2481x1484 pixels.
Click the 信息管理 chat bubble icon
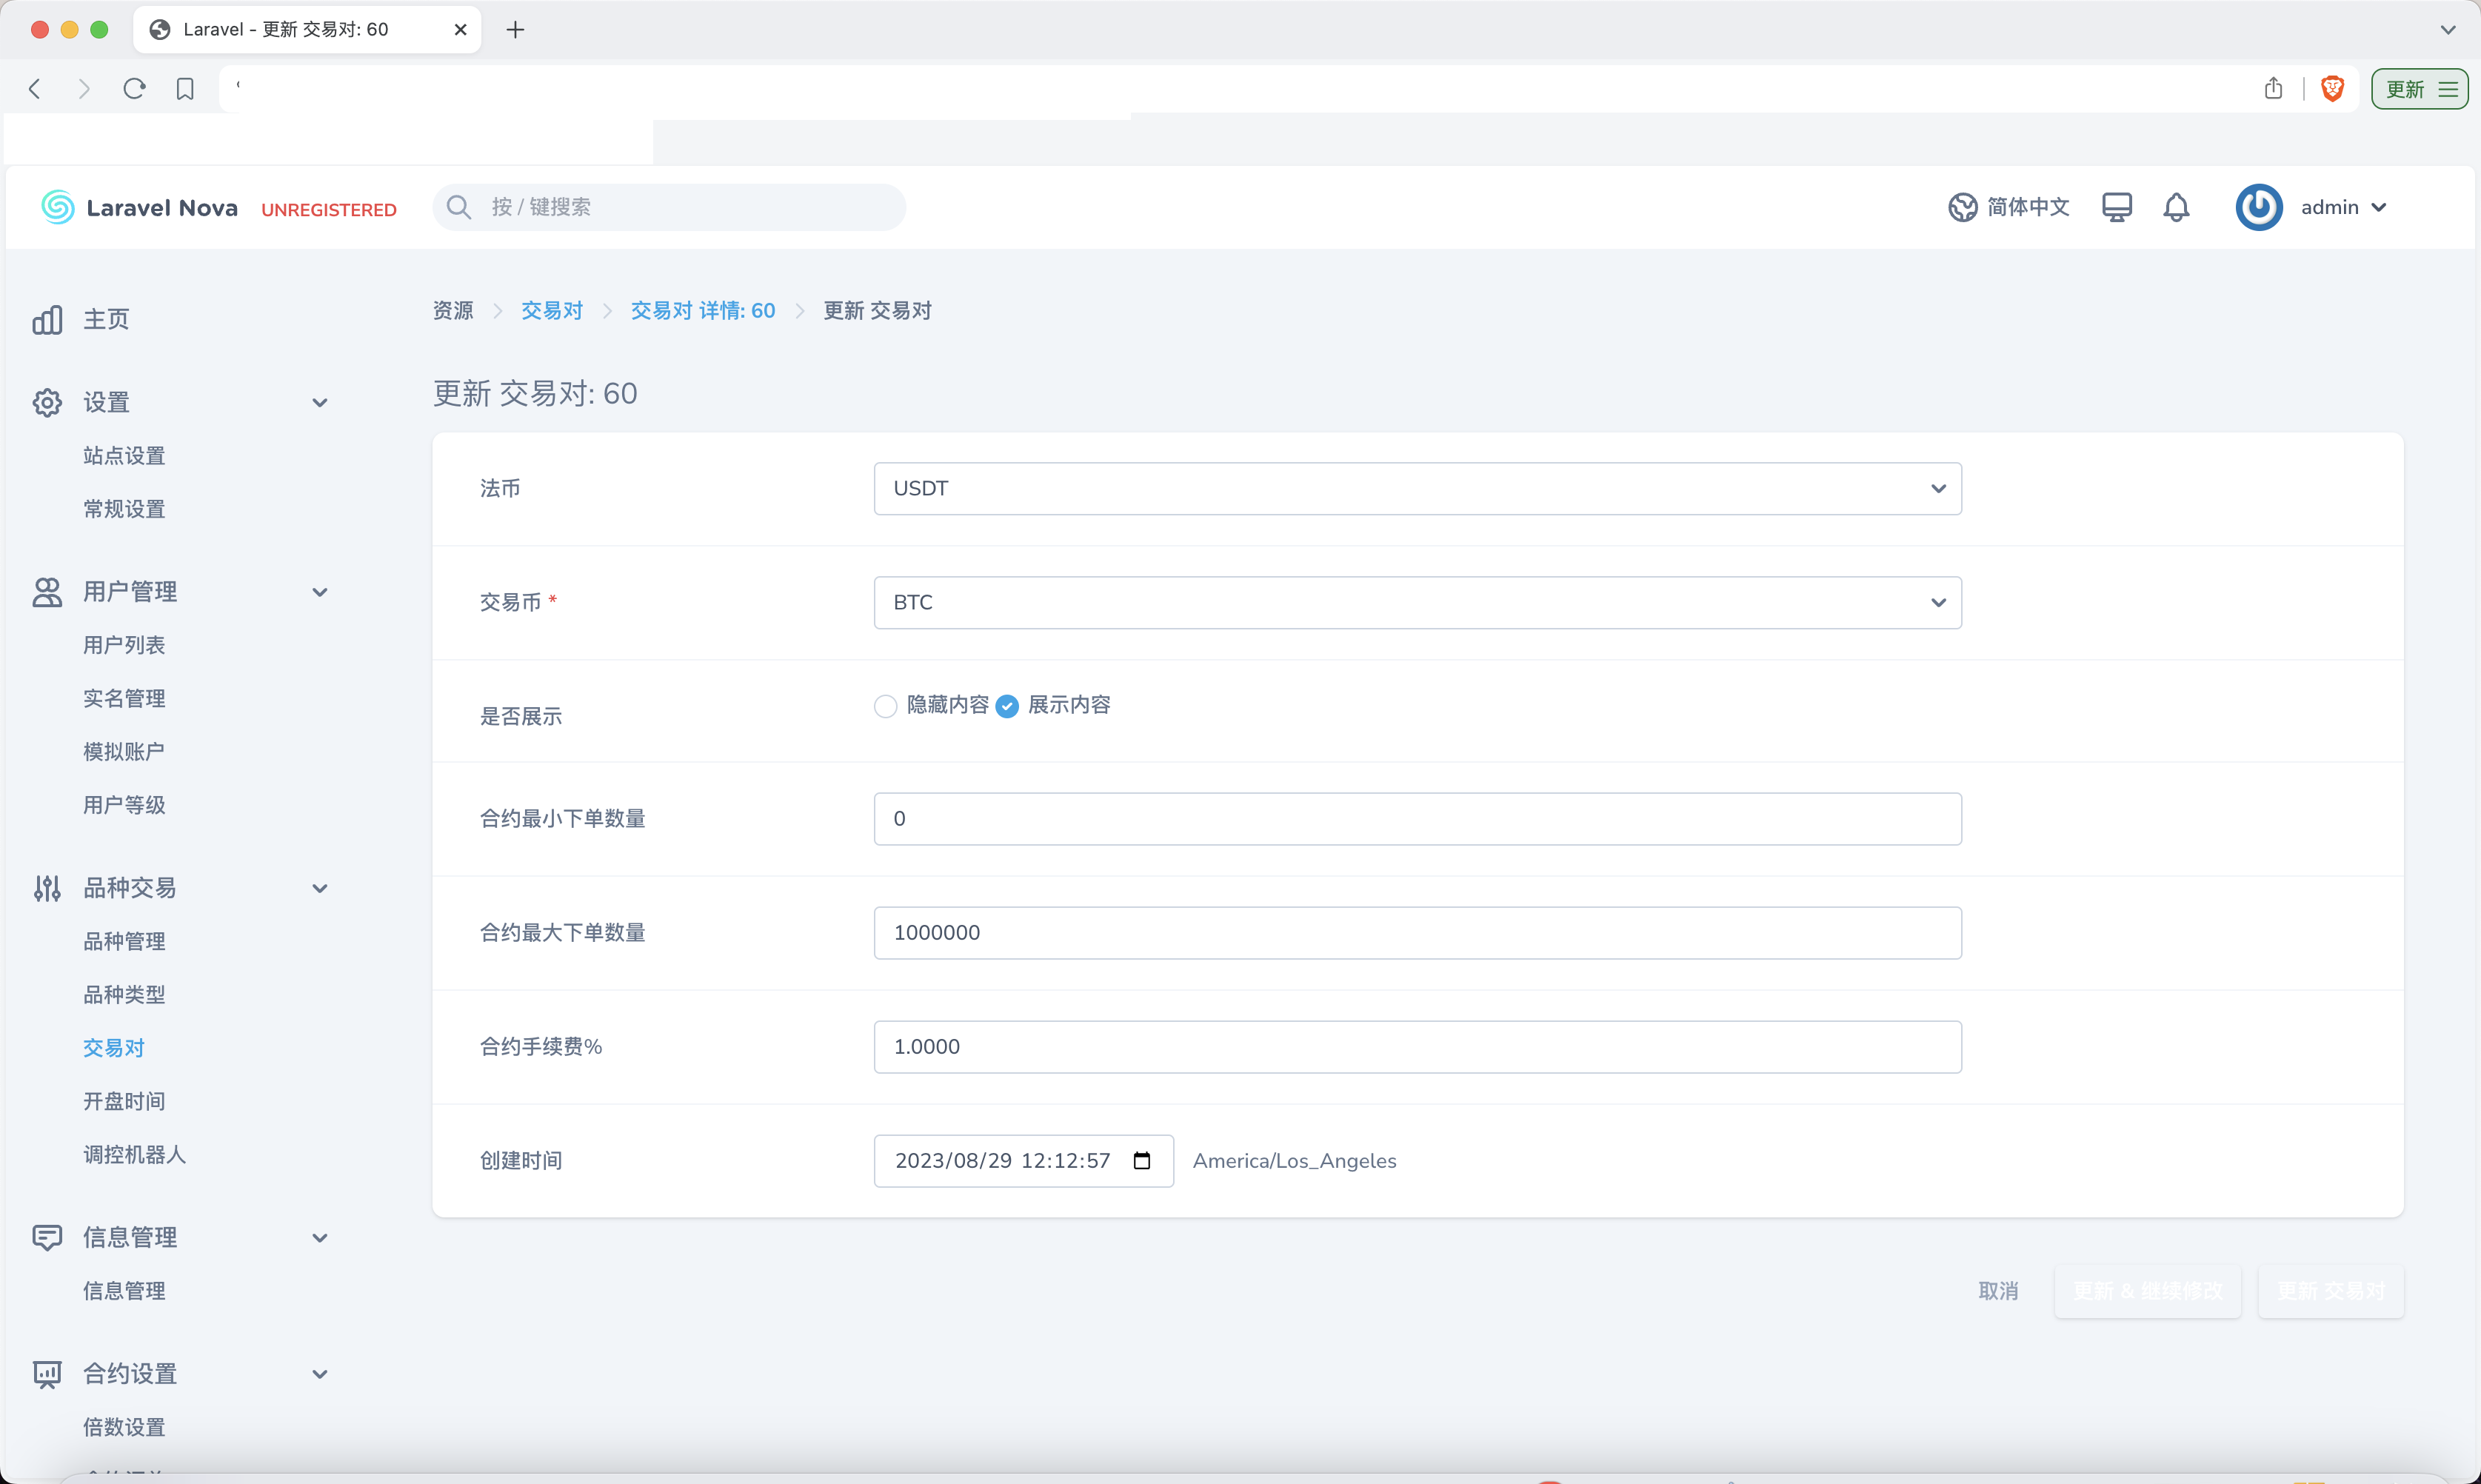point(47,1238)
